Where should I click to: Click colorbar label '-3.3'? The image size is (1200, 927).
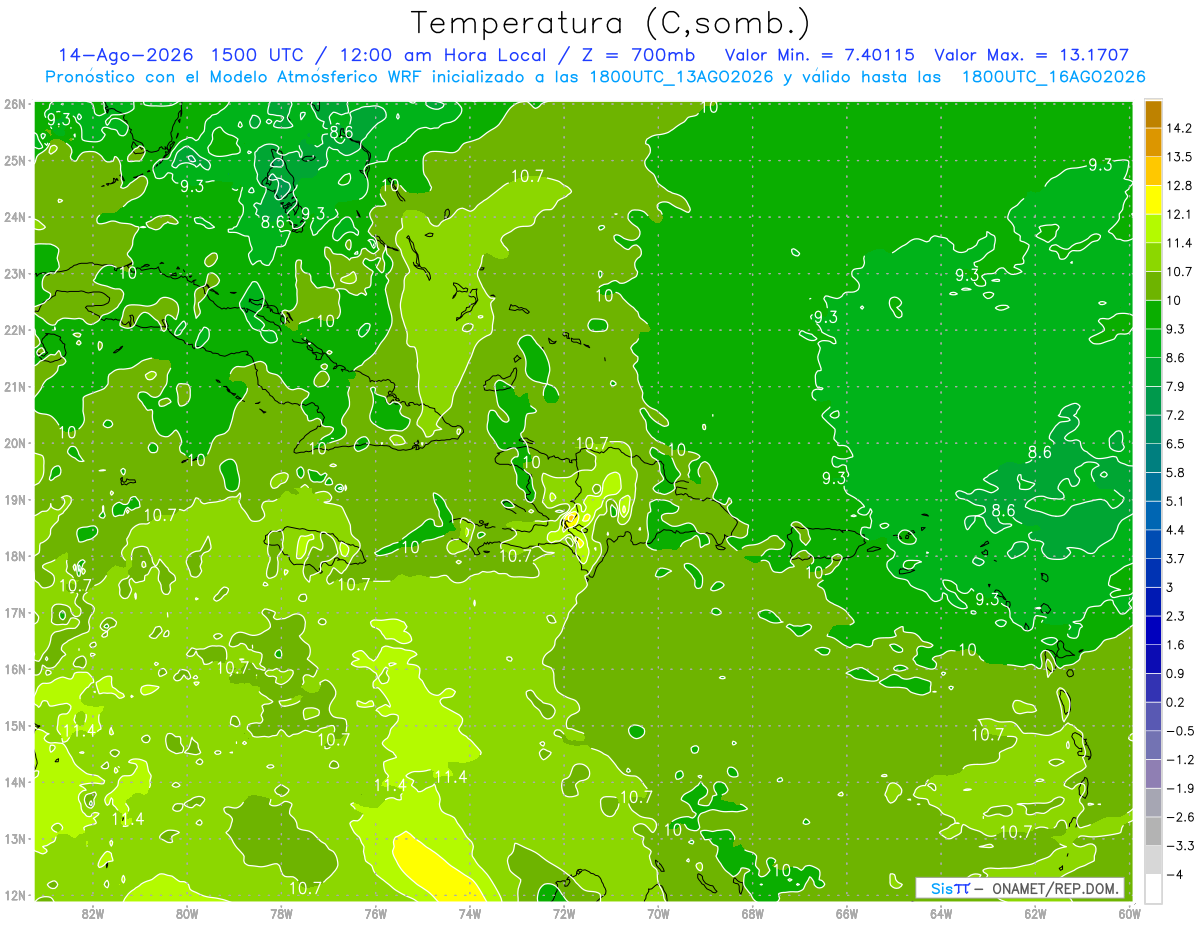[x=1178, y=845]
